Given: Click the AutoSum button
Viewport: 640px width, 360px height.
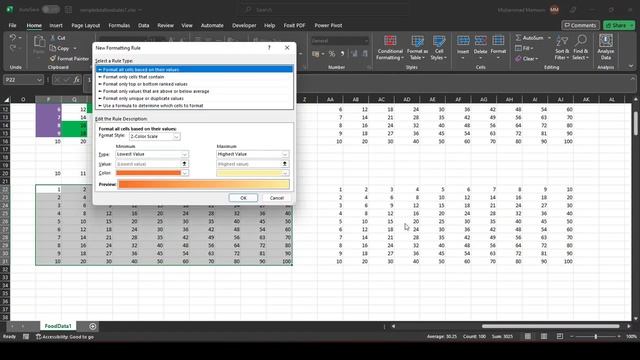Looking at the screenshot, I should tap(529, 38).
